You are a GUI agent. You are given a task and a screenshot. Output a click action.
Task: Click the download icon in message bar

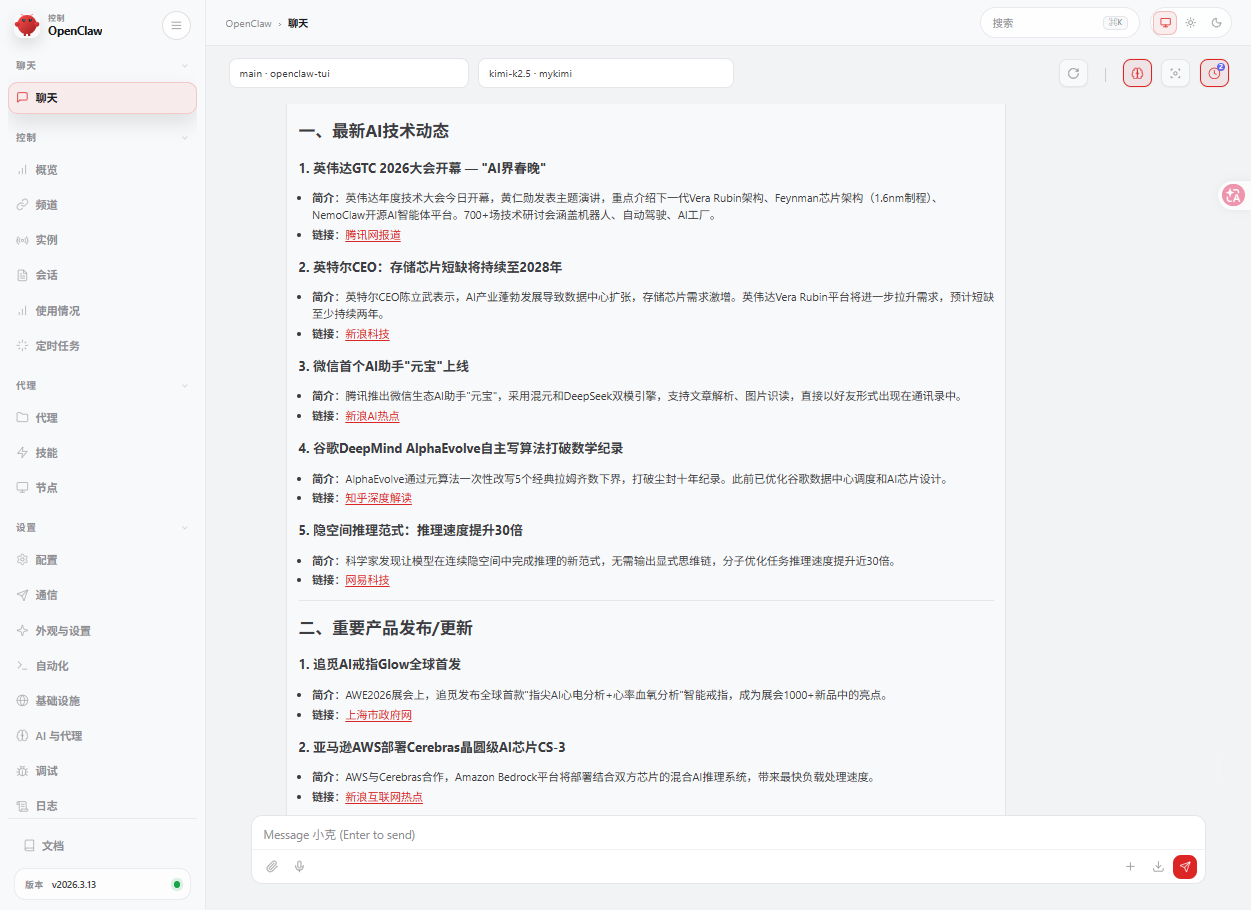click(1158, 867)
